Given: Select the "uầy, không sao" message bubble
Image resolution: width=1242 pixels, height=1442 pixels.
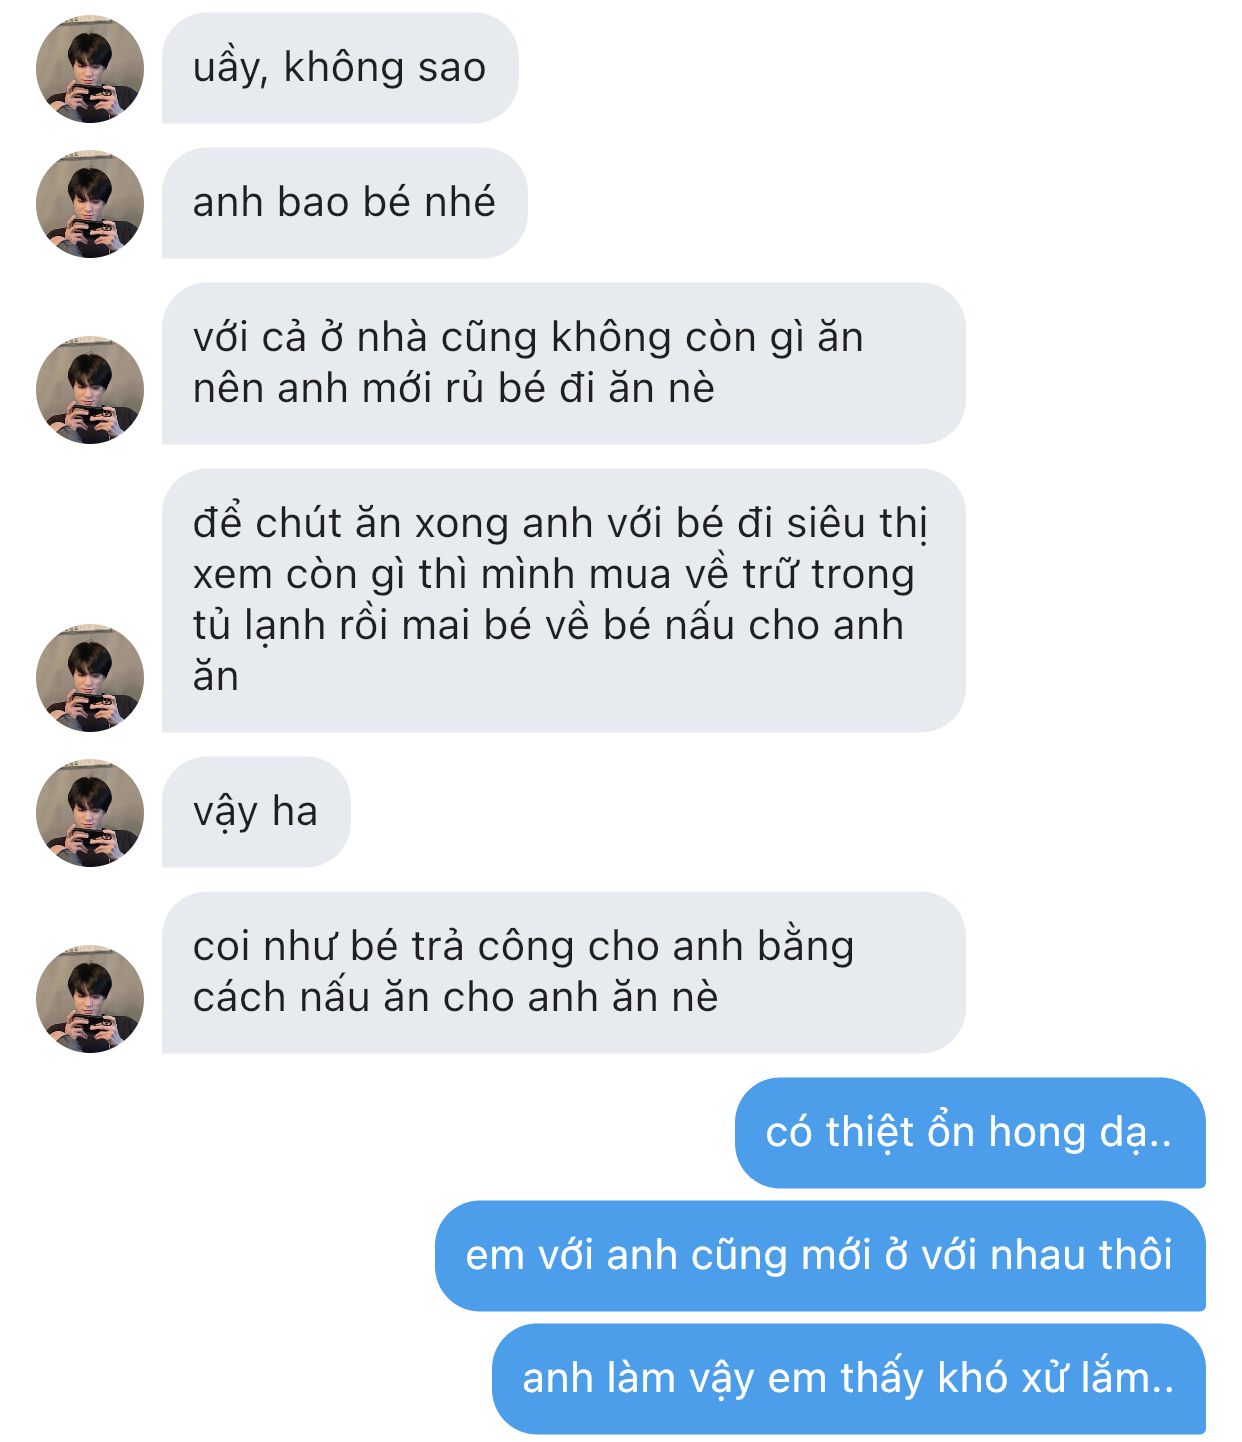Looking at the screenshot, I should pyautogui.click(x=340, y=68).
